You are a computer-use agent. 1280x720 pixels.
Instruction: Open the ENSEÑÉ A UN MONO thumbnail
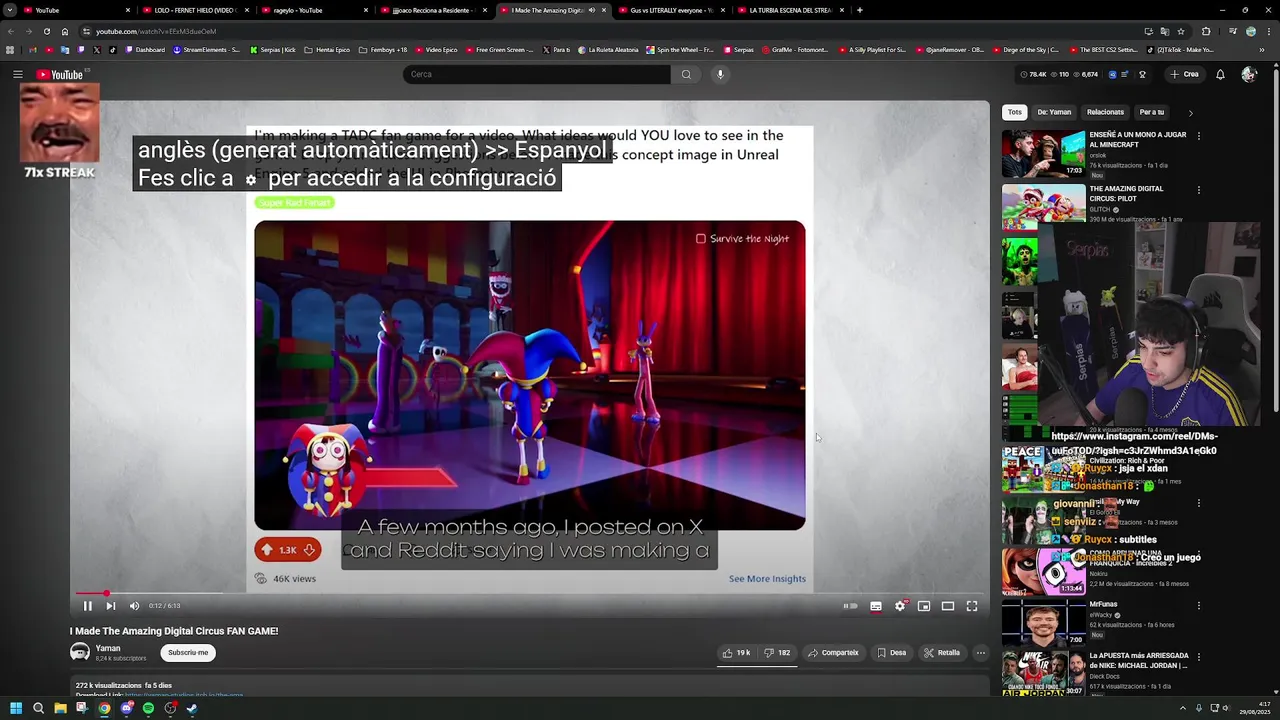coord(1043,154)
